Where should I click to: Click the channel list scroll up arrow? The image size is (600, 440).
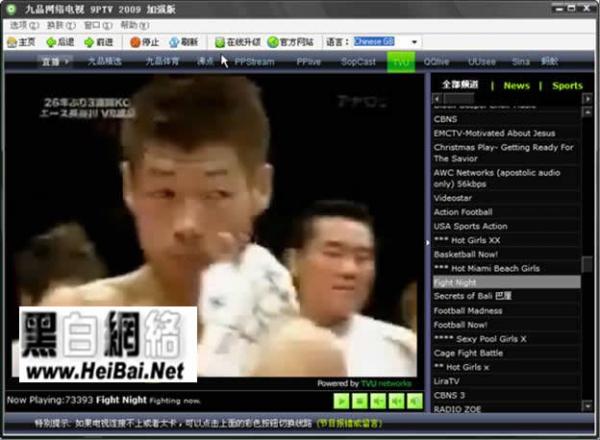tap(587, 112)
